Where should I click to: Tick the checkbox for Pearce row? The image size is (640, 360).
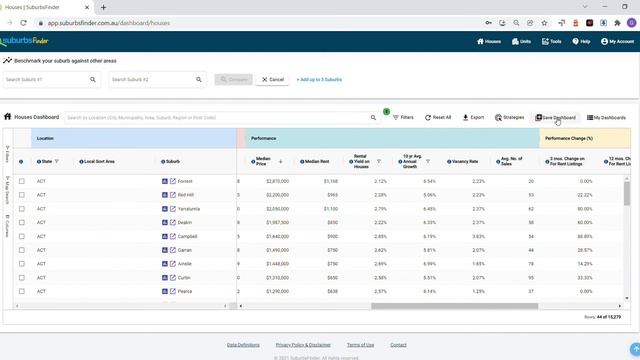tap(22, 291)
